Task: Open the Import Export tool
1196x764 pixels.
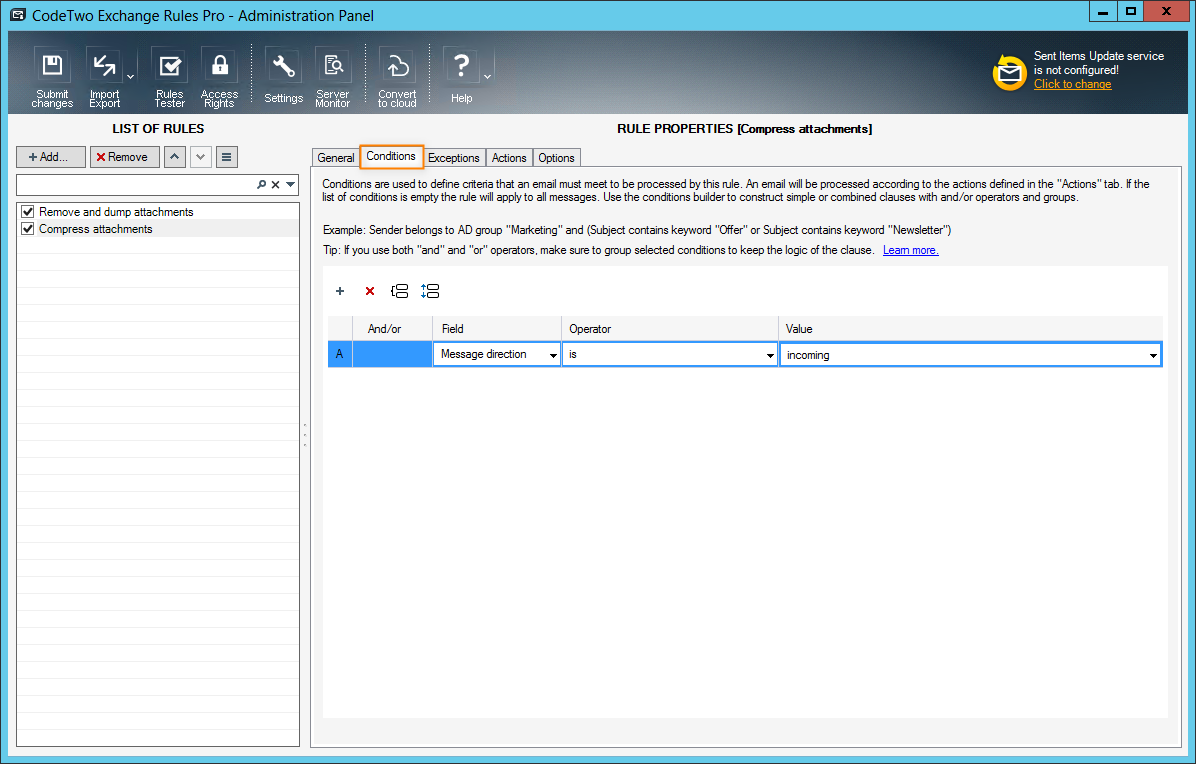Action: pyautogui.click(x=104, y=77)
